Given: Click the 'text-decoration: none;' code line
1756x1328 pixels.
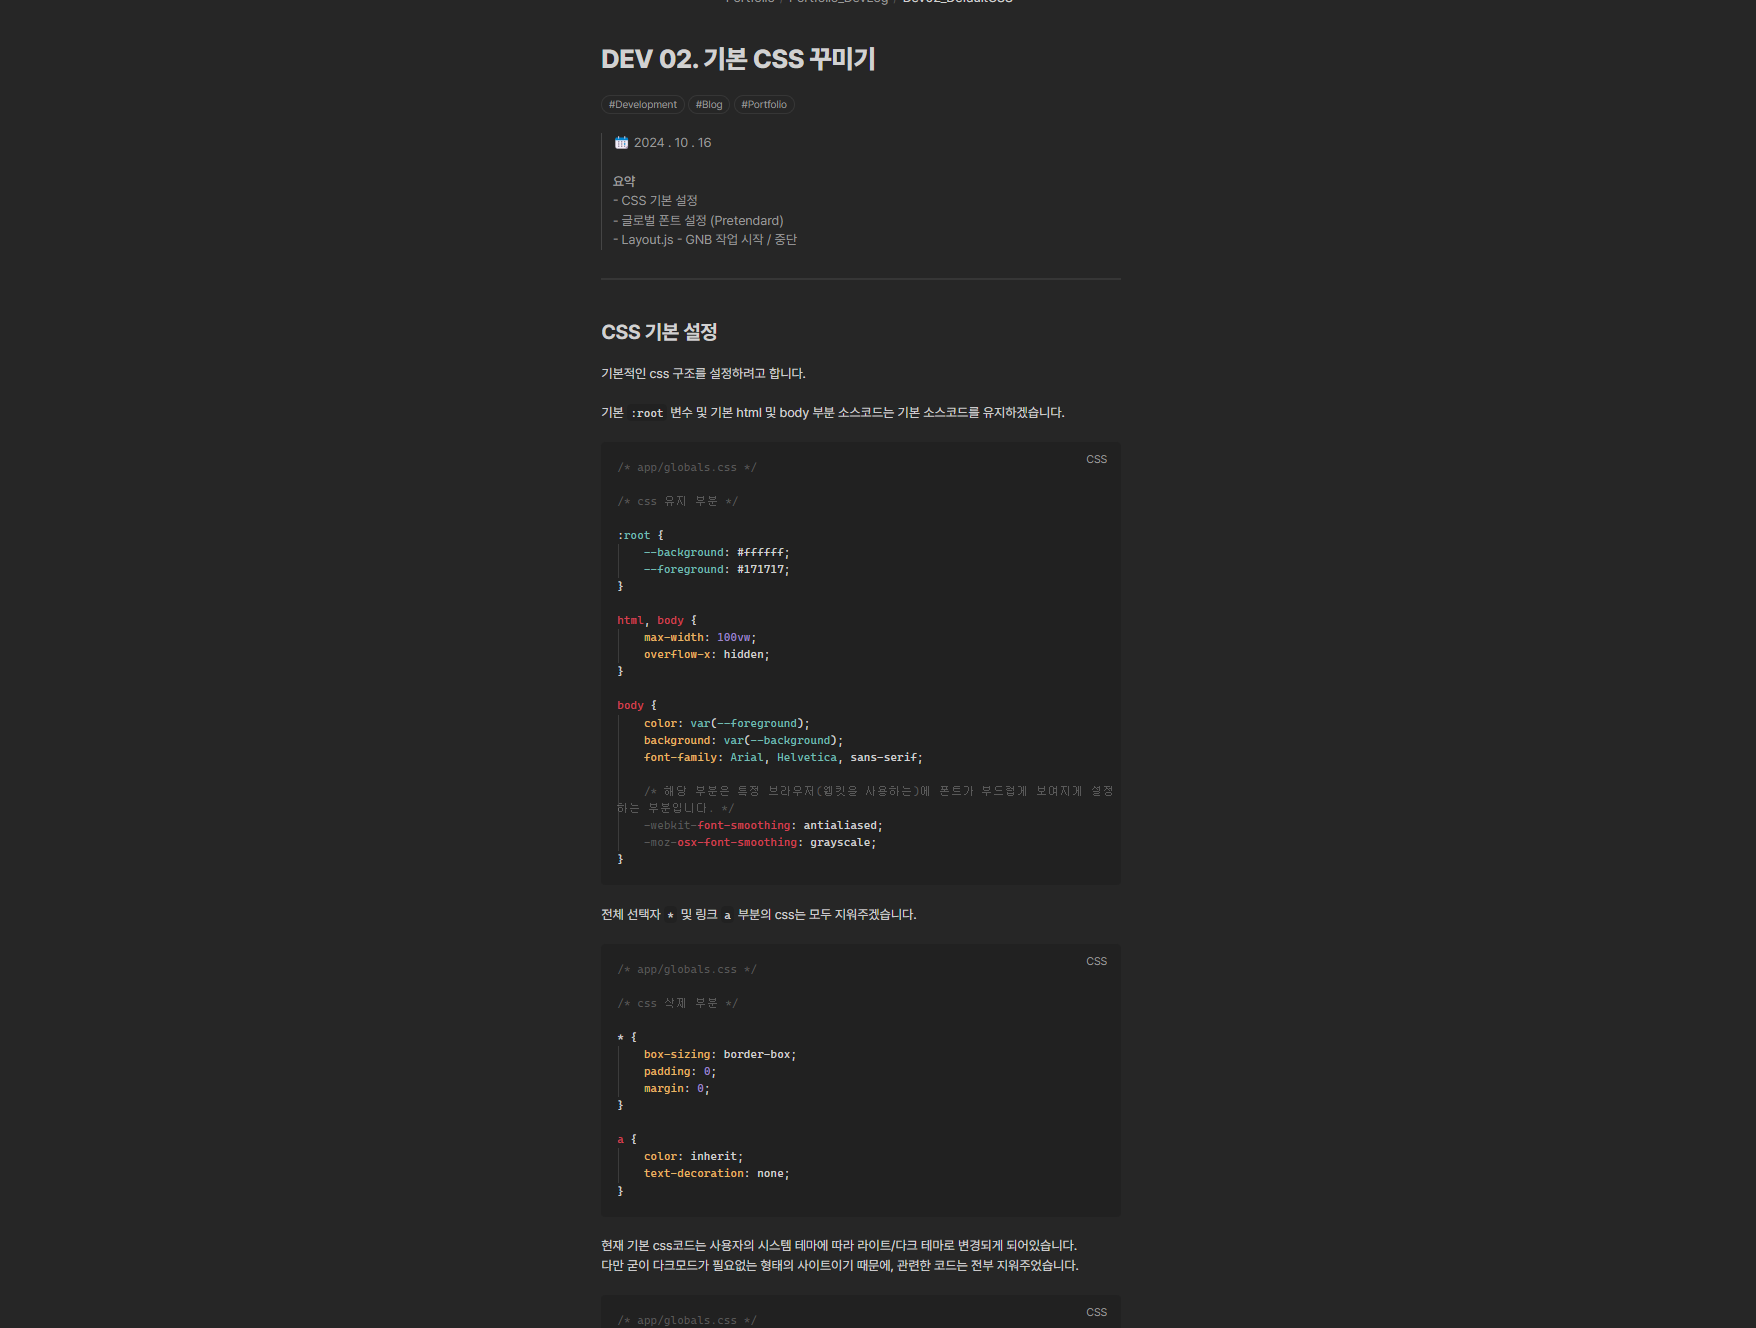Looking at the screenshot, I should point(716,1174).
